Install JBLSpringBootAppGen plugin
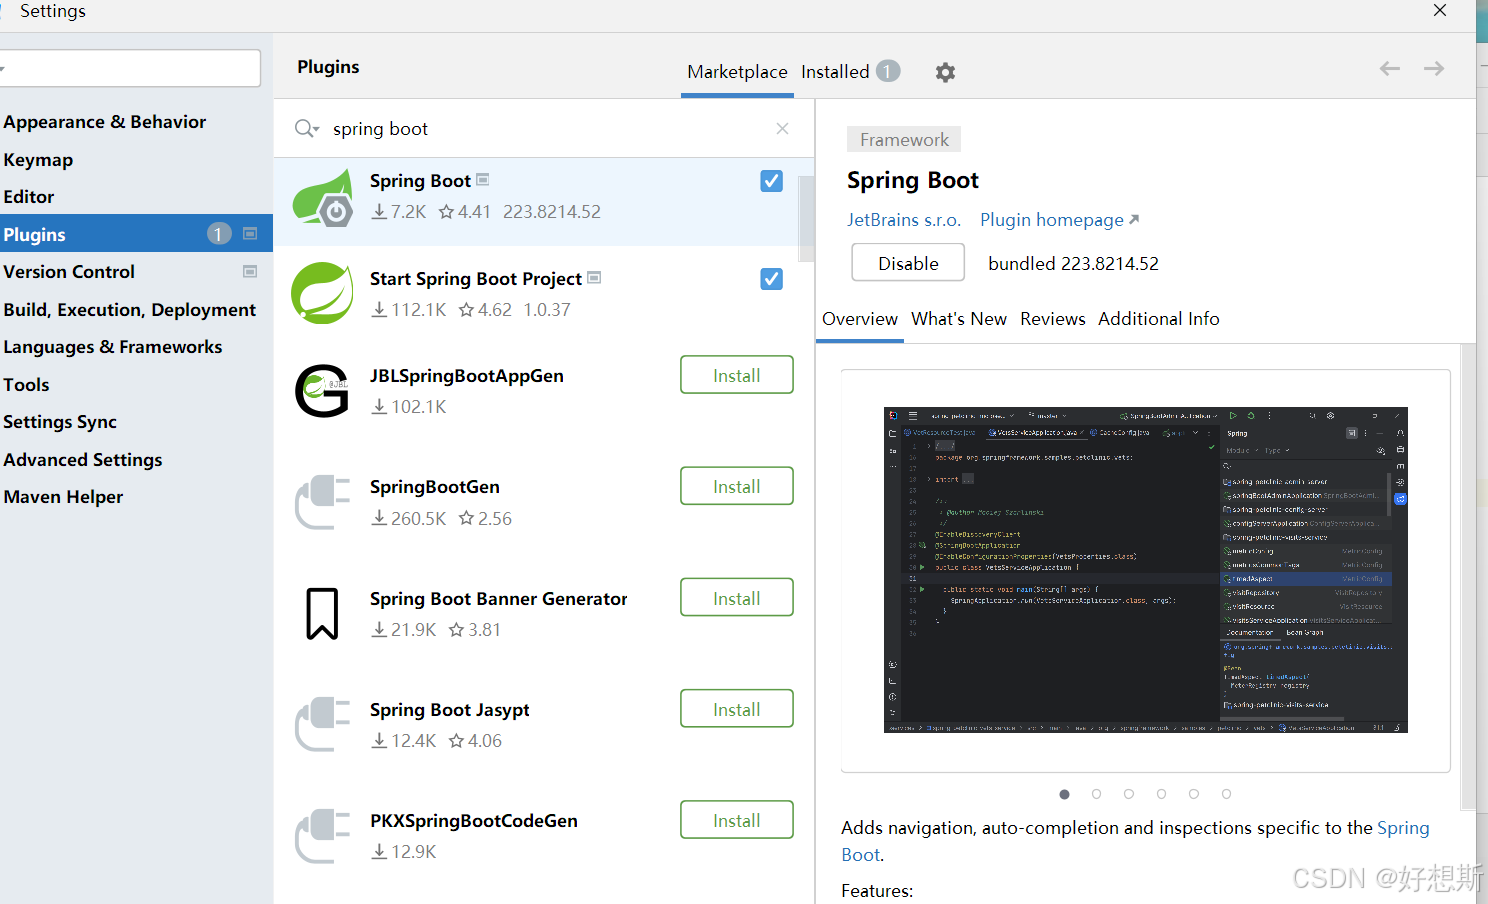 click(737, 375)
